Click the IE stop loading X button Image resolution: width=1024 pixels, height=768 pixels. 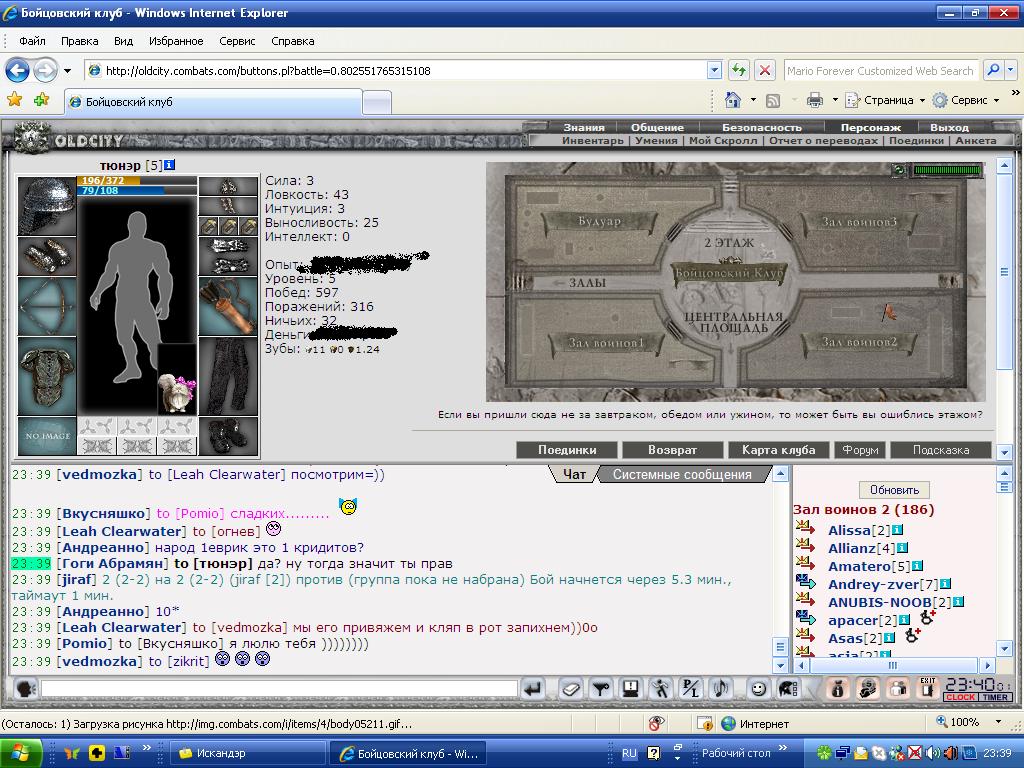click(x=765, y=71)
